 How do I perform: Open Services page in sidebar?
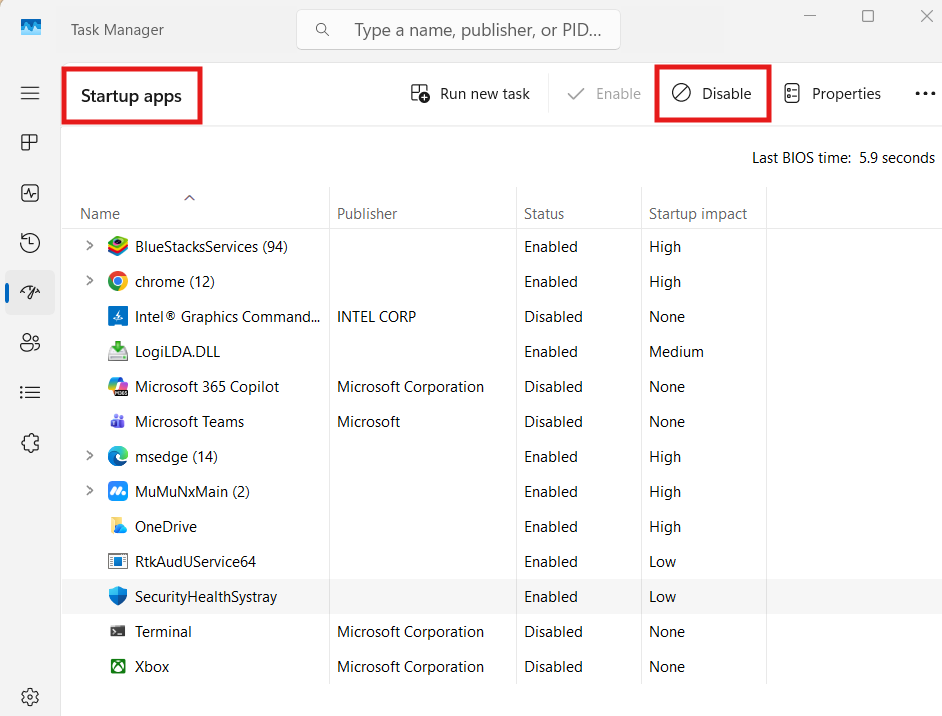[x=30, y=443]
